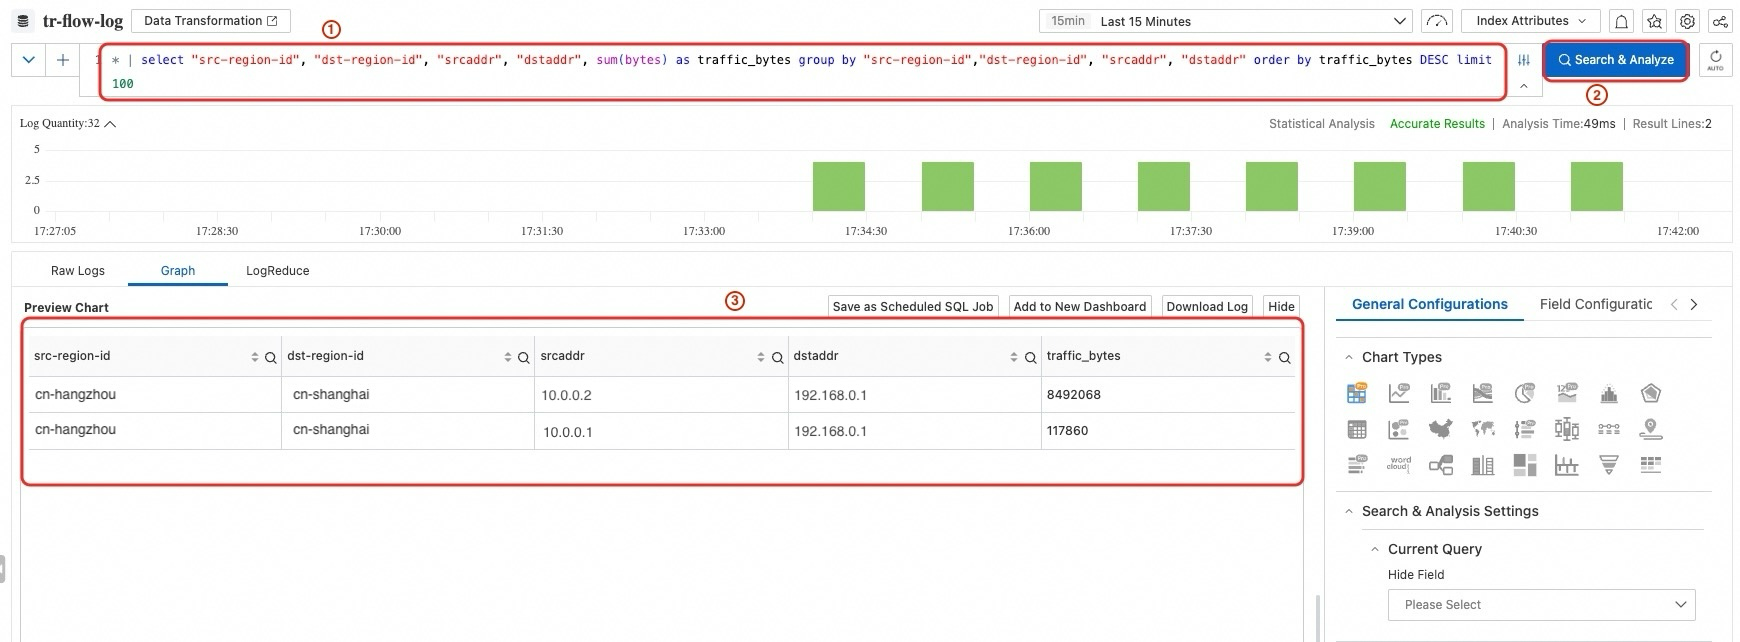This screenshot has height=642, width=1740.
Task: Choose the timeline dots chart type
Action: (1609, 429)
